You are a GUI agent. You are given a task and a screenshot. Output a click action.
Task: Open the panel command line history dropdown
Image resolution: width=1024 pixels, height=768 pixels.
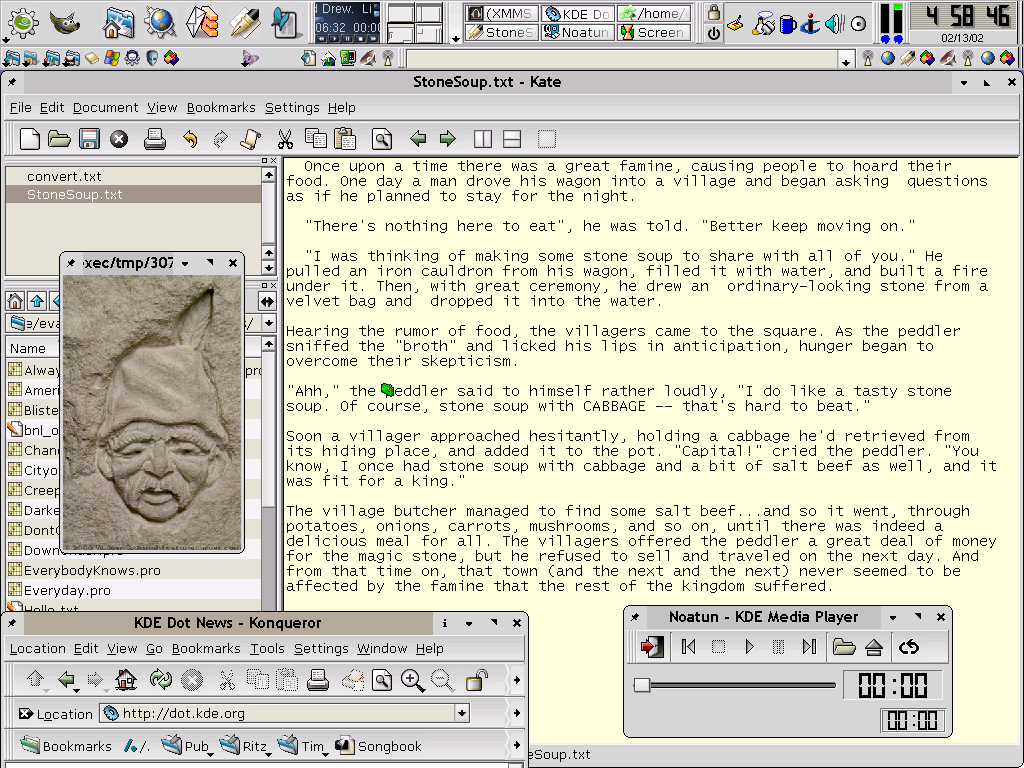pos(846,61)
